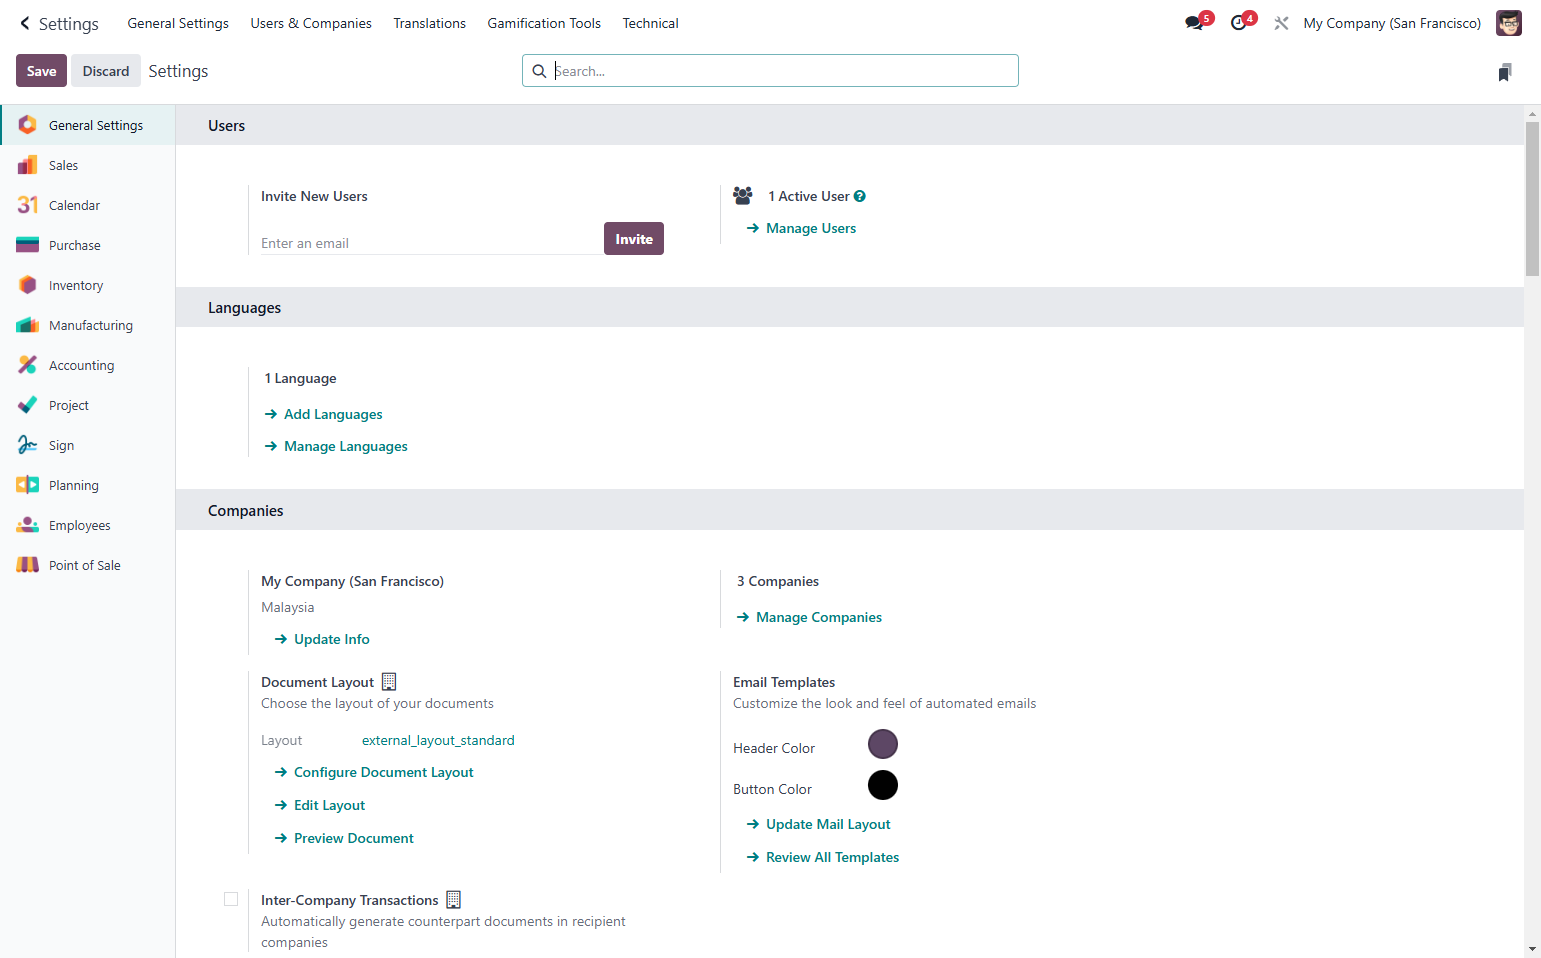Enable Inter-Company Transactions checkbox

pyautogui.click(x=231, y=899)
